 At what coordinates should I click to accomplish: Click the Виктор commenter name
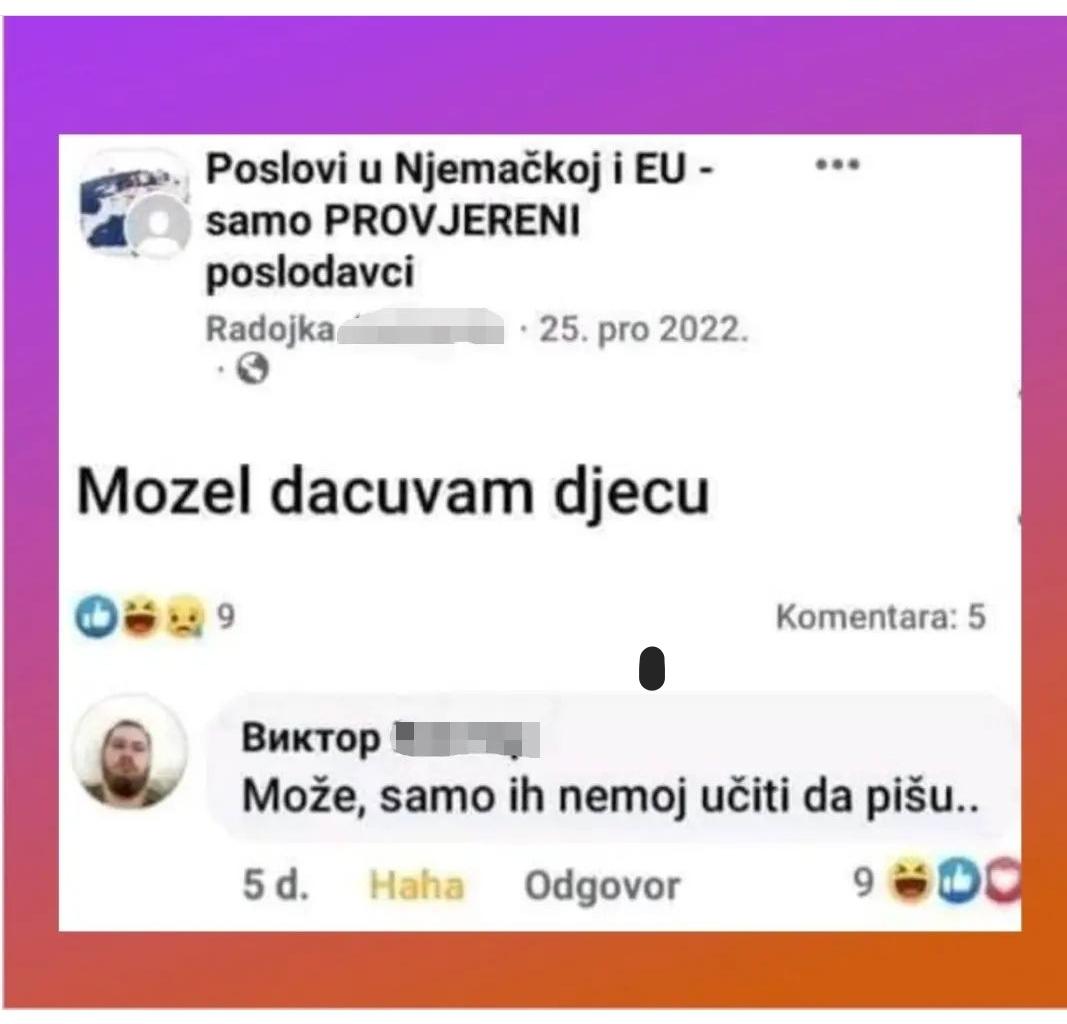[311, 738]
